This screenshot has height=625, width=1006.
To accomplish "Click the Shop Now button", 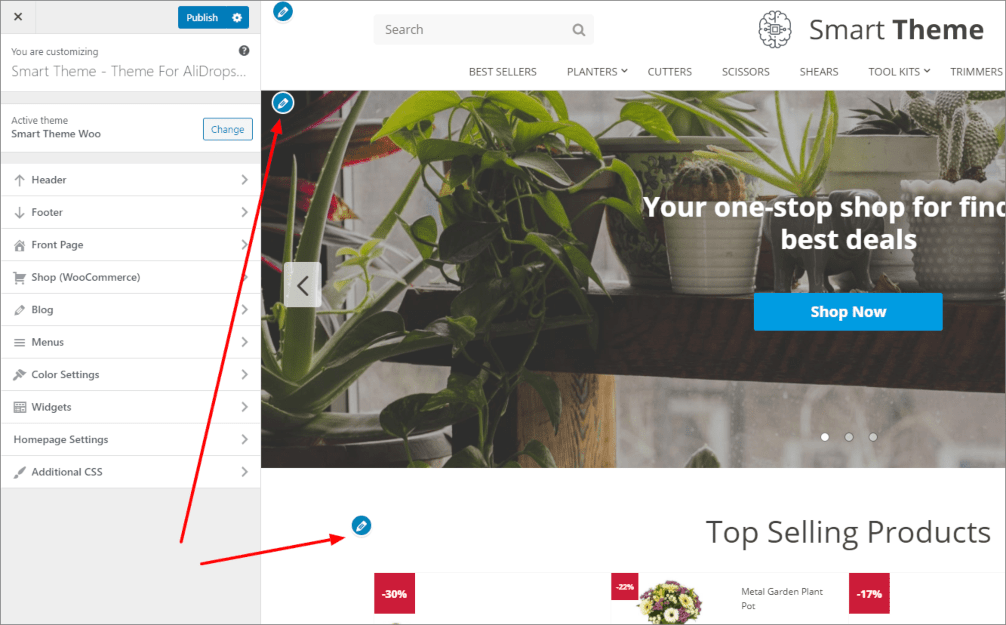I will (x=848, y=312).
